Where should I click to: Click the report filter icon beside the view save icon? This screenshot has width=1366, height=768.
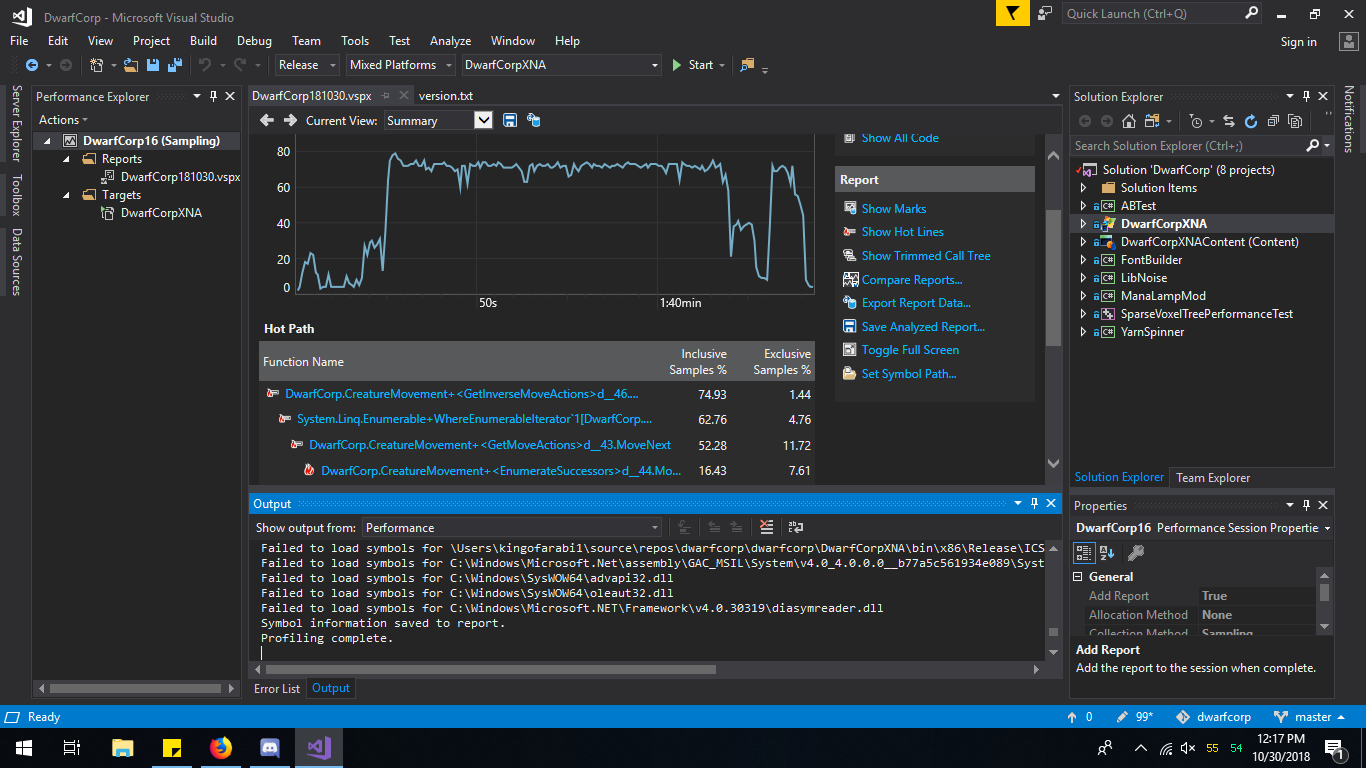tap(534, 120)
